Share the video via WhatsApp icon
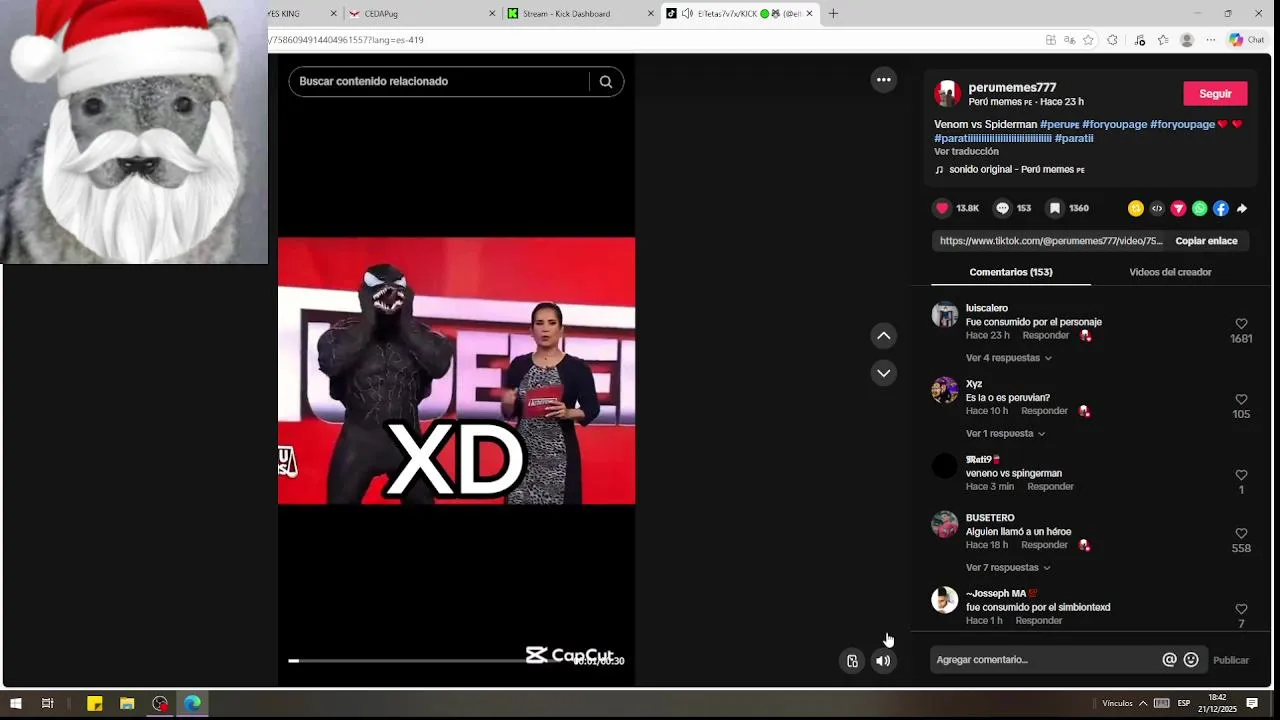This screenshot has width=1280, height=720. 1200,209
